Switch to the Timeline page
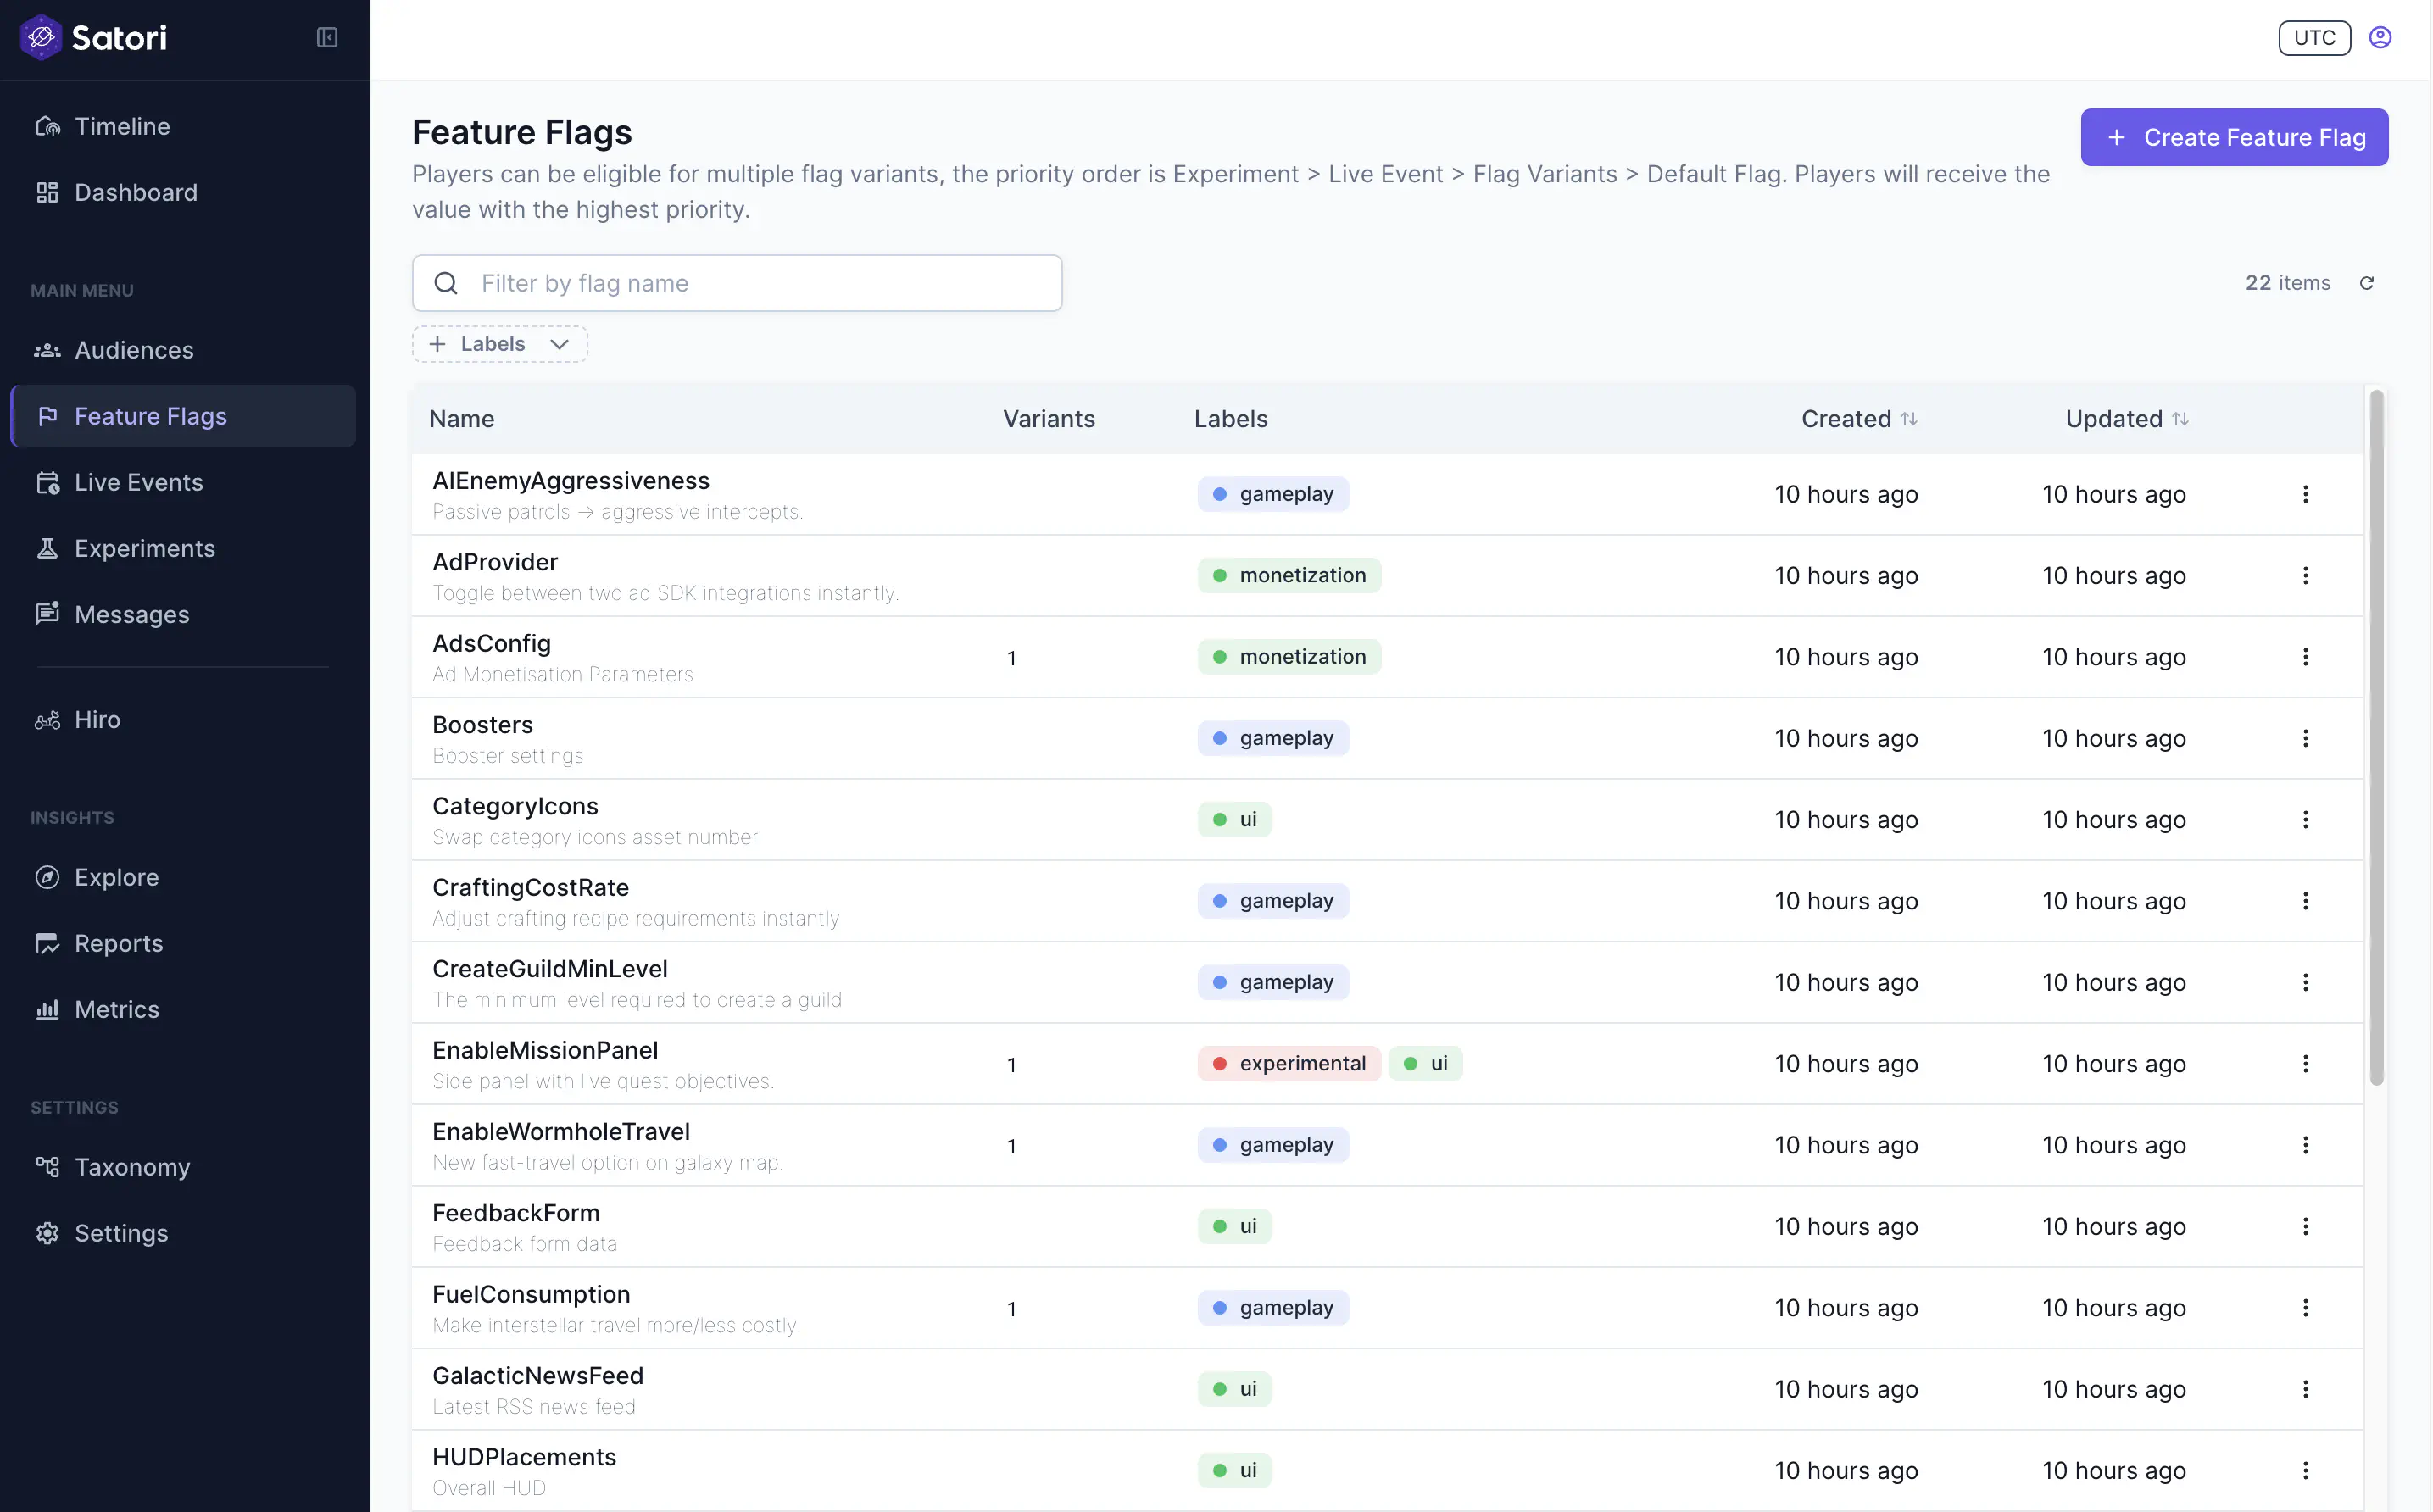The height and width of the screenshot is (1512, 2433). [122, 126]
